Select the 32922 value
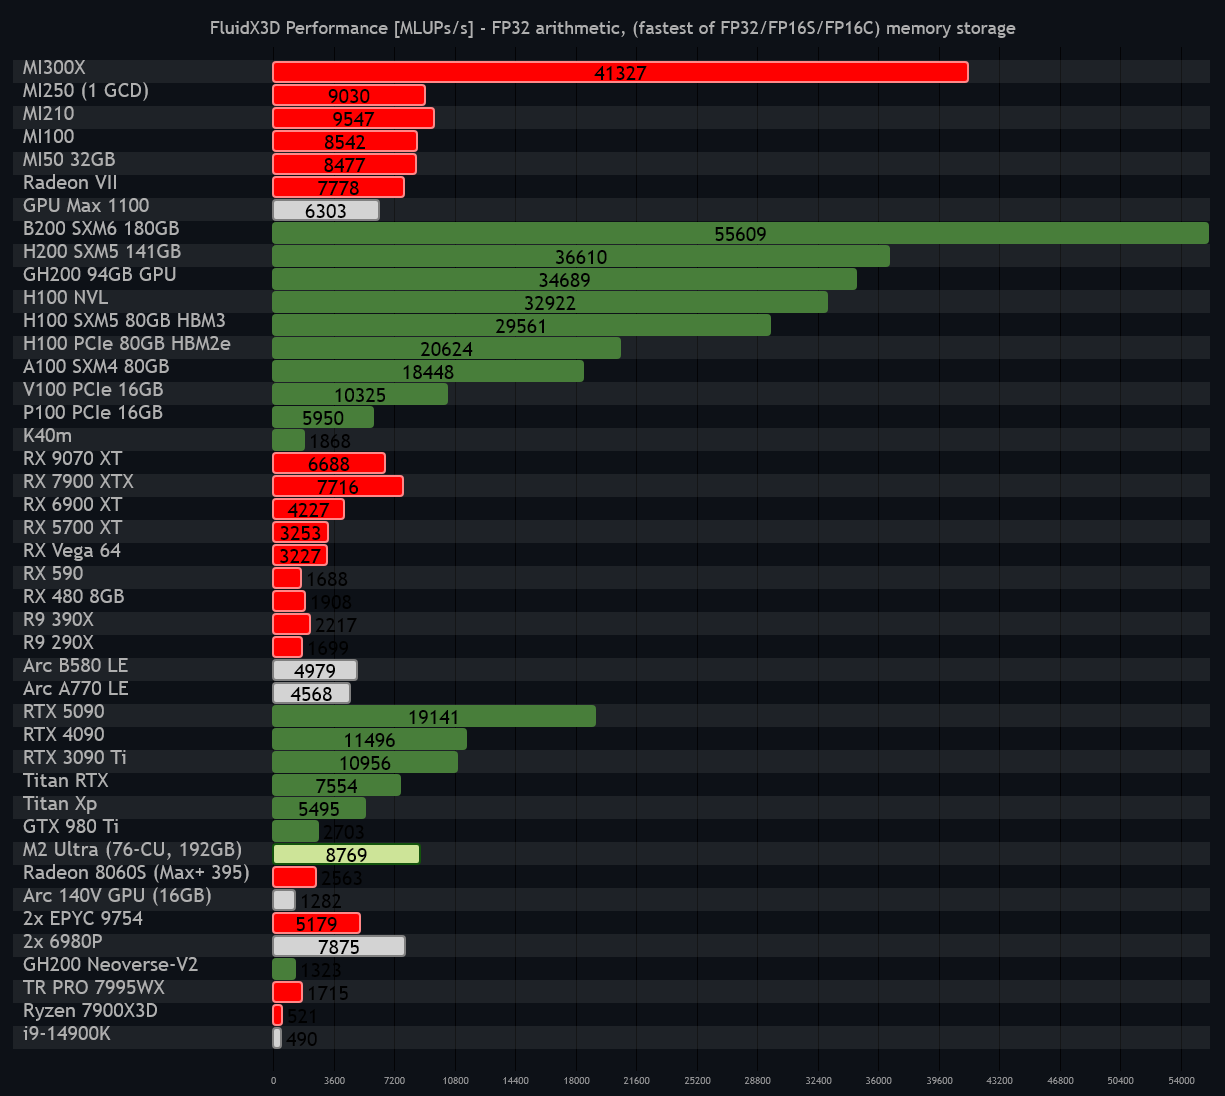Screen dimensions: 1225x1096 click(x=550, y=303)
